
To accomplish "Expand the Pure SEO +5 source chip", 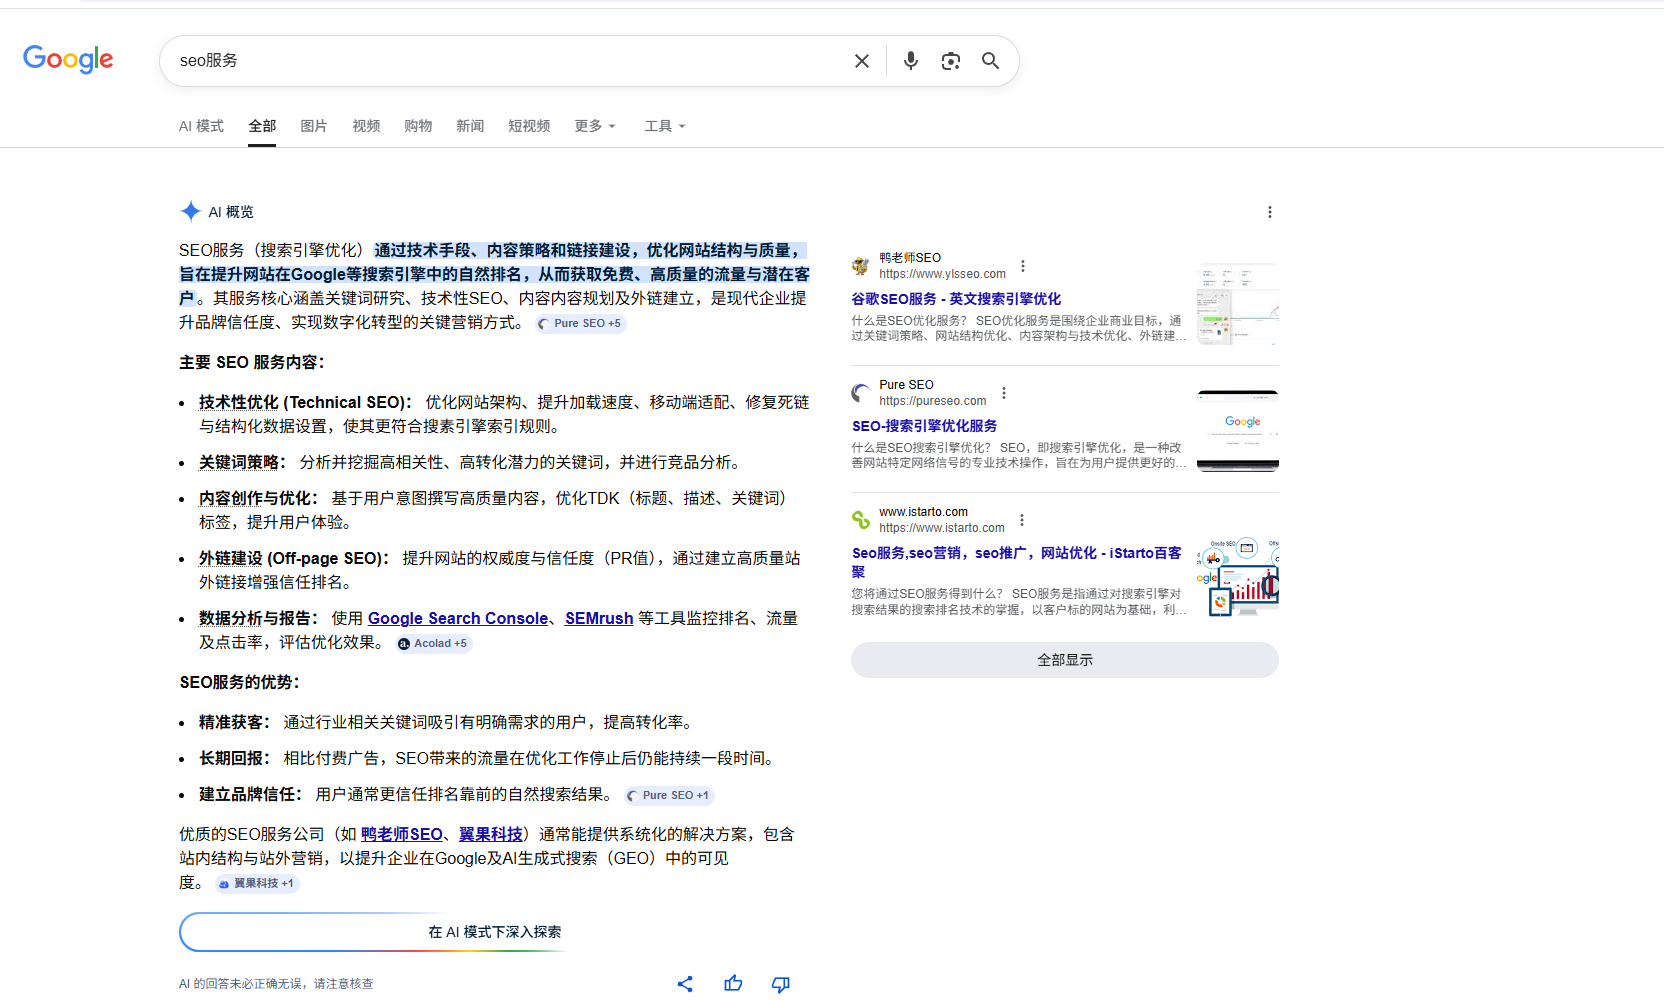I will [580, 324].
